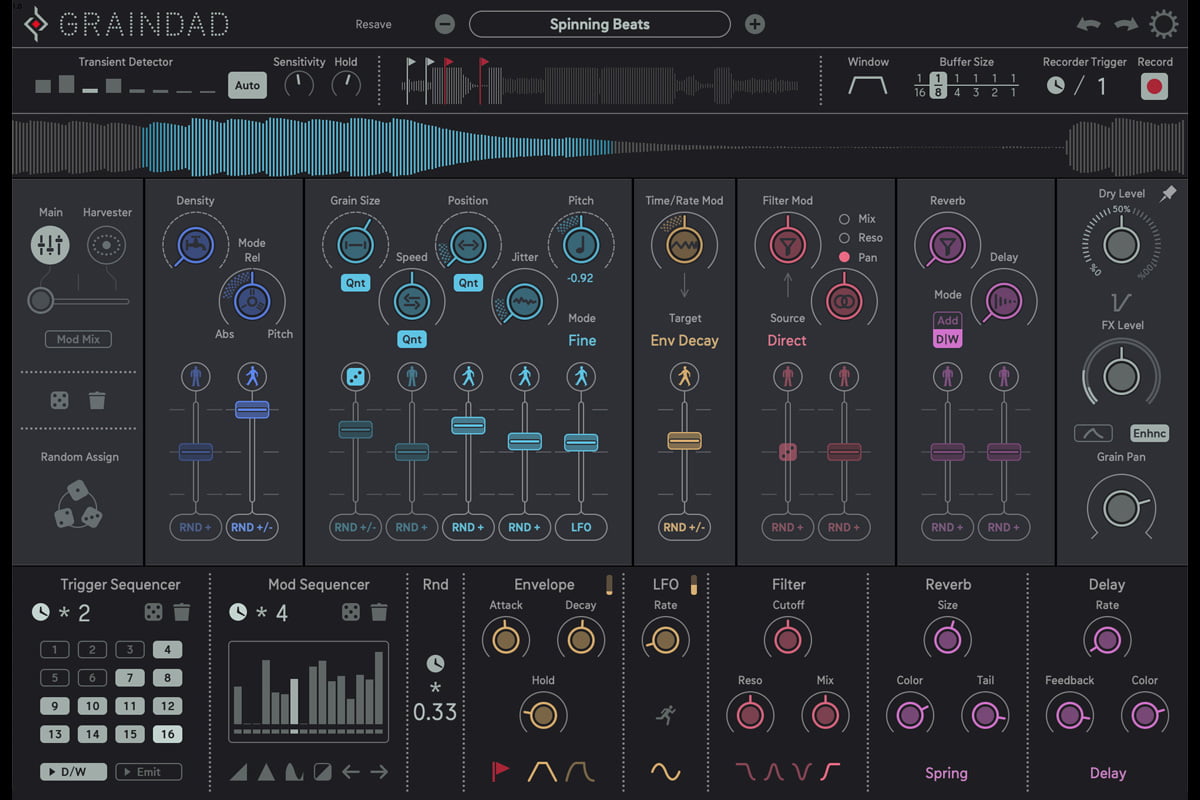
Task: Load next preset with plus button
Action: pos(755,24)
